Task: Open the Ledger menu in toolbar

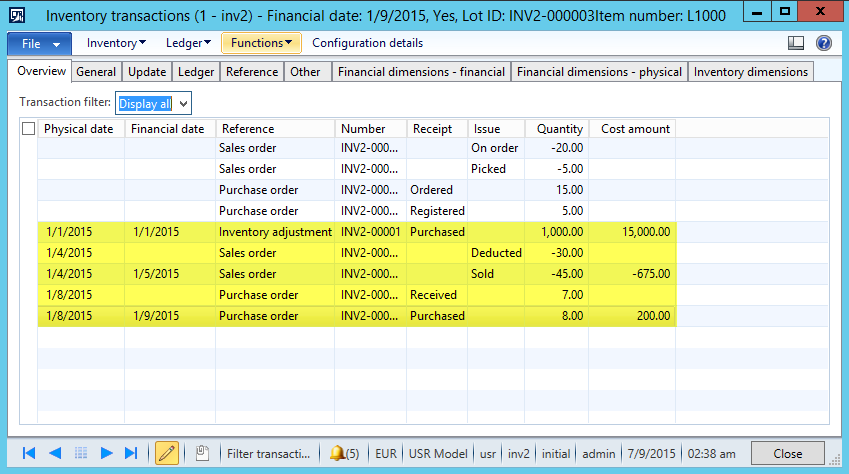Action: pyautogui.click(x=188, y=43)
